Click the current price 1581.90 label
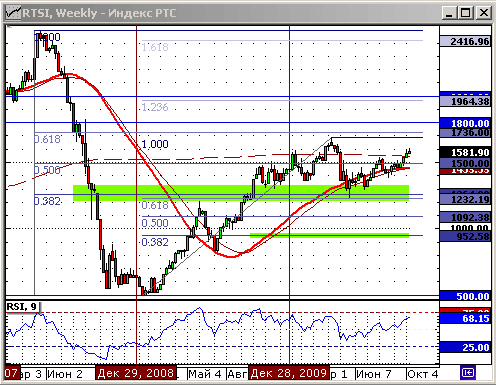This screenshot has height=385, width=496. tap(465, 152)
